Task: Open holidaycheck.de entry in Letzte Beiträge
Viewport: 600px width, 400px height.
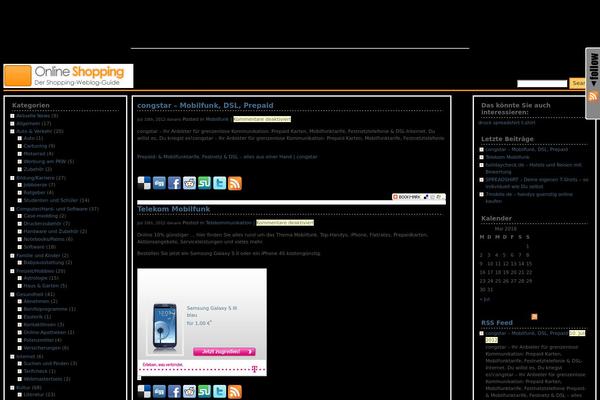Action: click(x=534, y=168)
